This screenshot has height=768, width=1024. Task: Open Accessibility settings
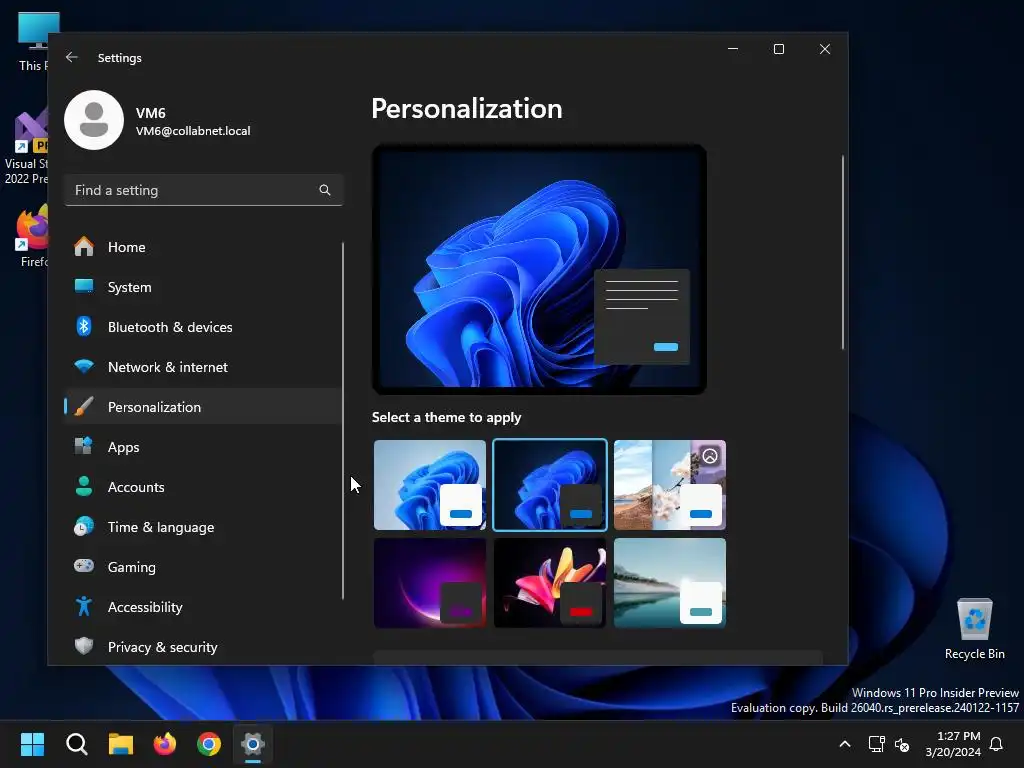pos(202,606)
